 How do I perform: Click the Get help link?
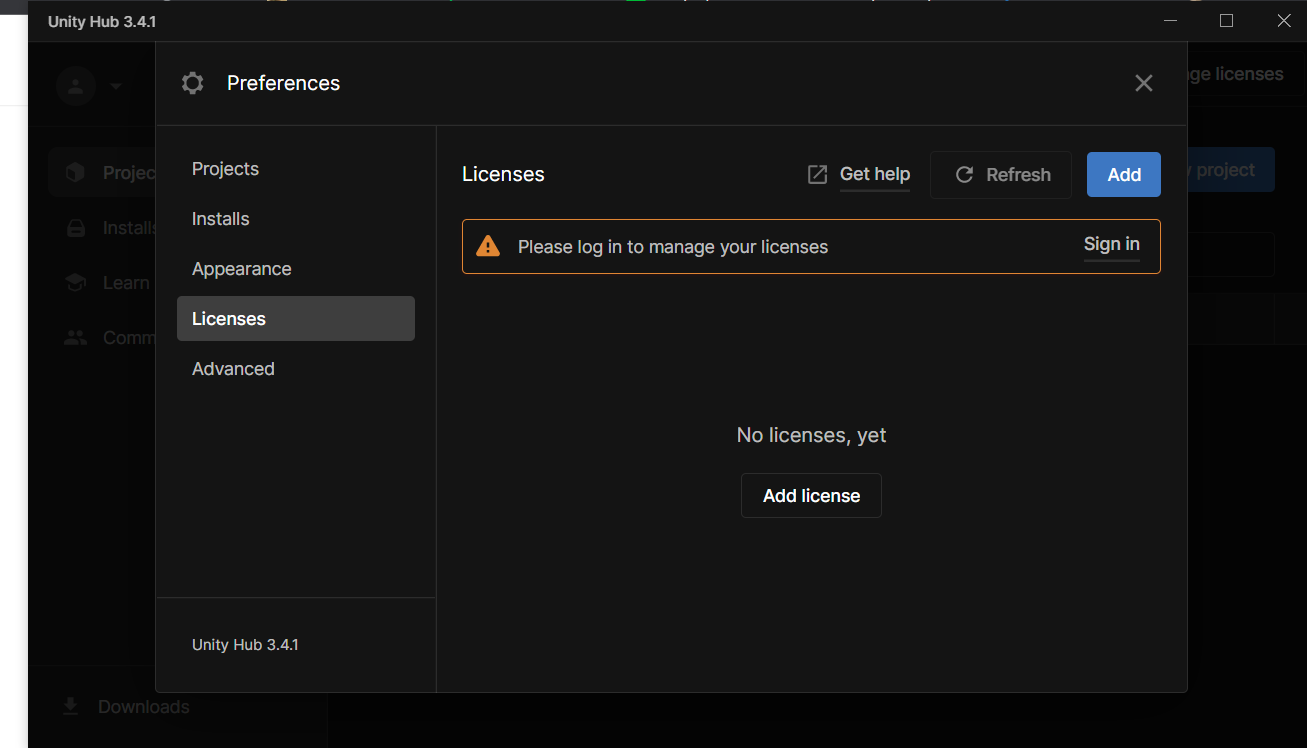point(875,174)
